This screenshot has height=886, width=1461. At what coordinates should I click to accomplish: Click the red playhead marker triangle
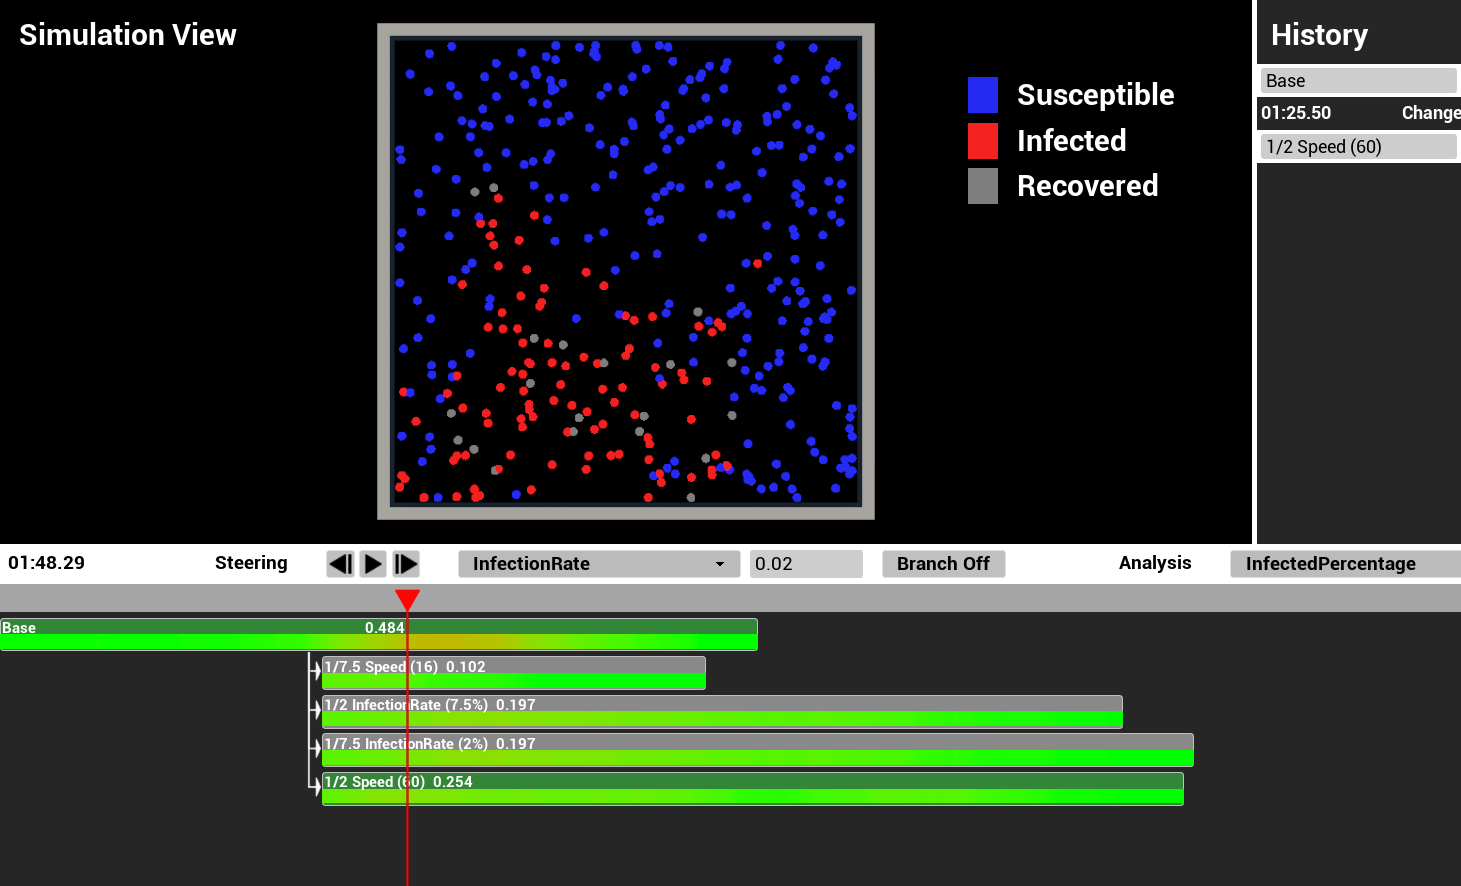click(x=407, y=599)
